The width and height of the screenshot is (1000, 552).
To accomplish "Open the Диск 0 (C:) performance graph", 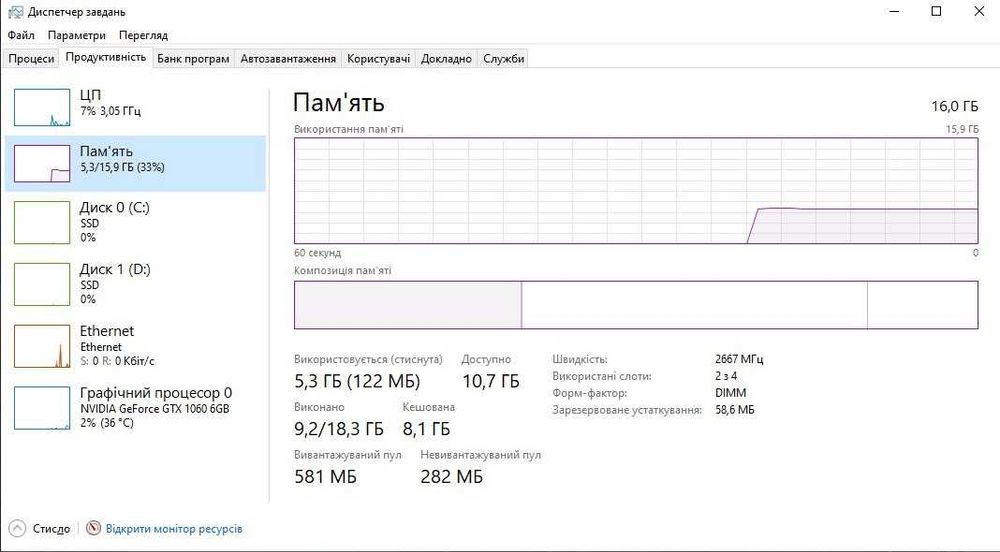I will (x=42, y=222).
